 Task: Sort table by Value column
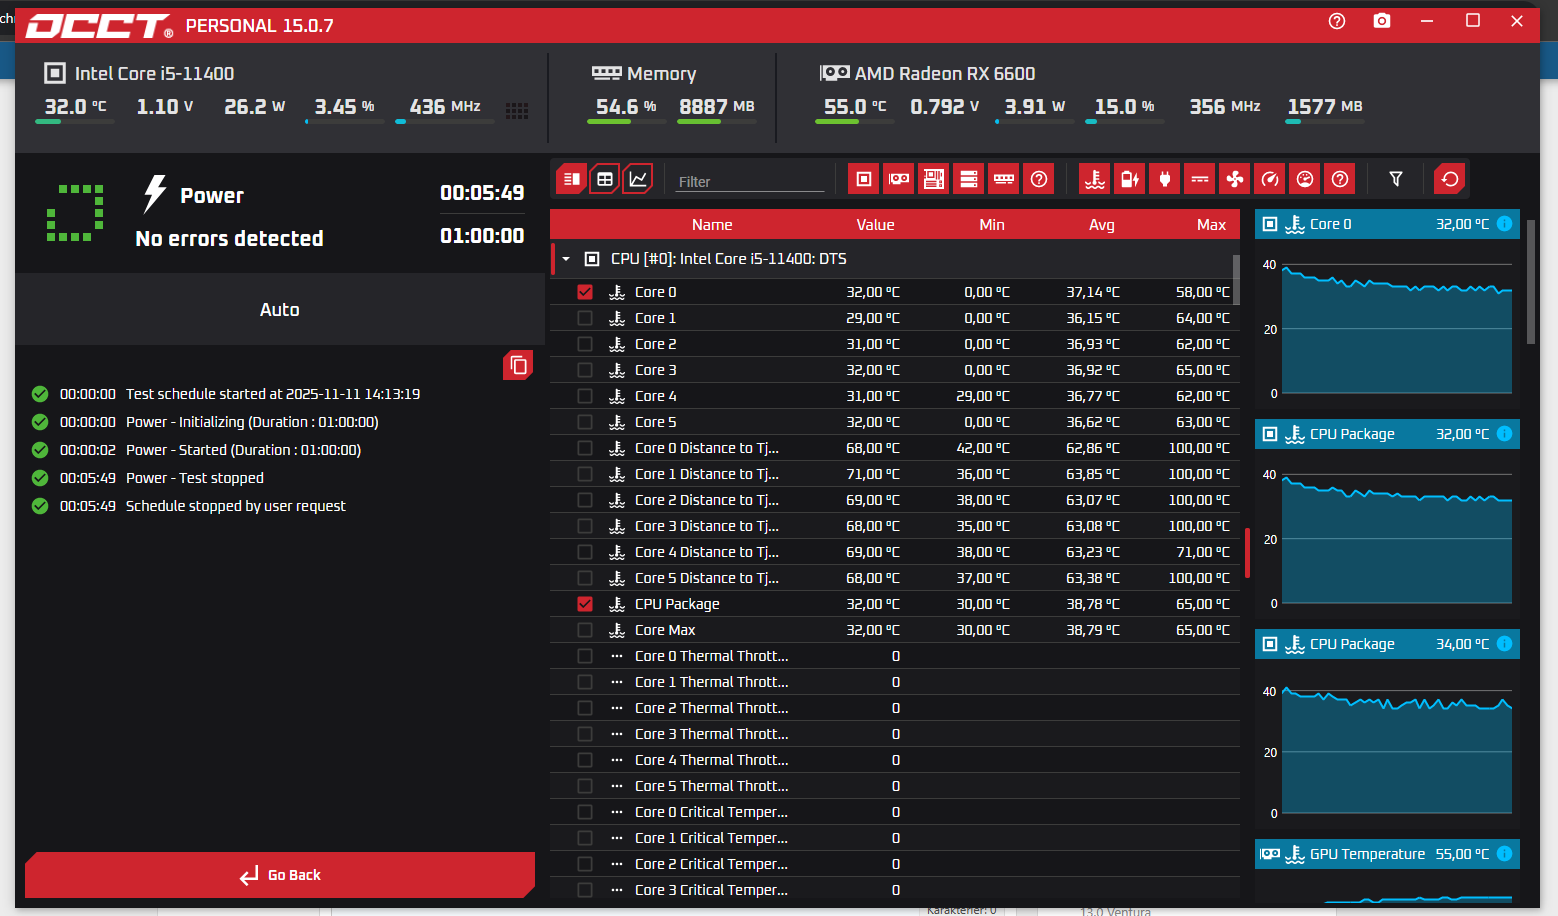point(875,225)
